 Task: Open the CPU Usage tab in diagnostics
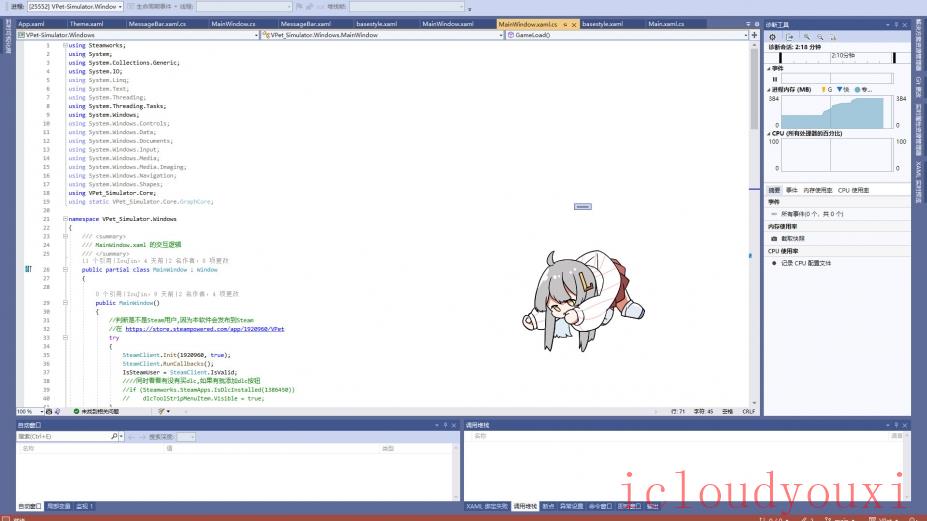[853, 190]
